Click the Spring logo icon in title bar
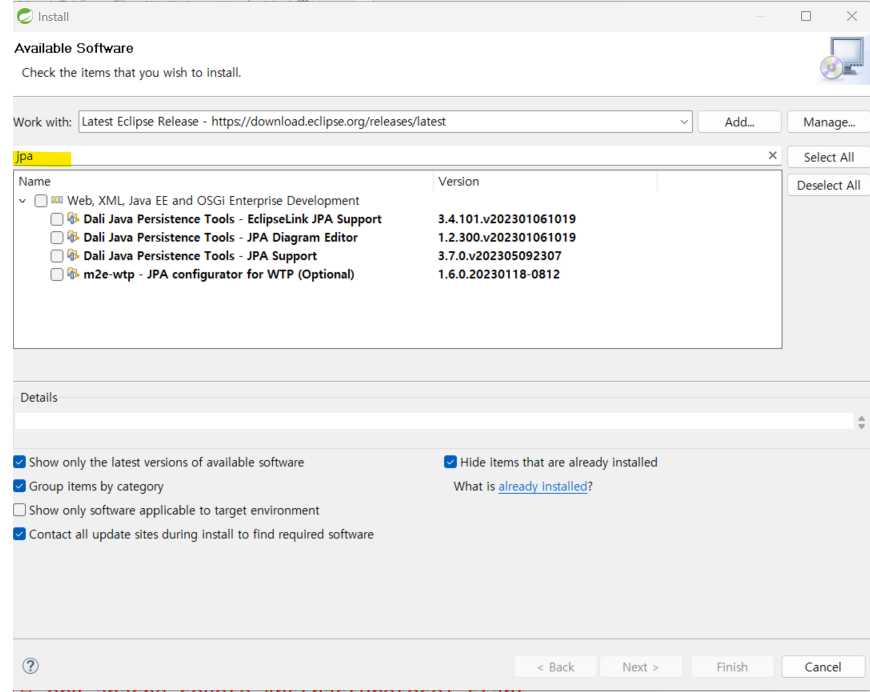Image resolution: width=870 pixels, height=692 pixels. [x=25, y=16]
